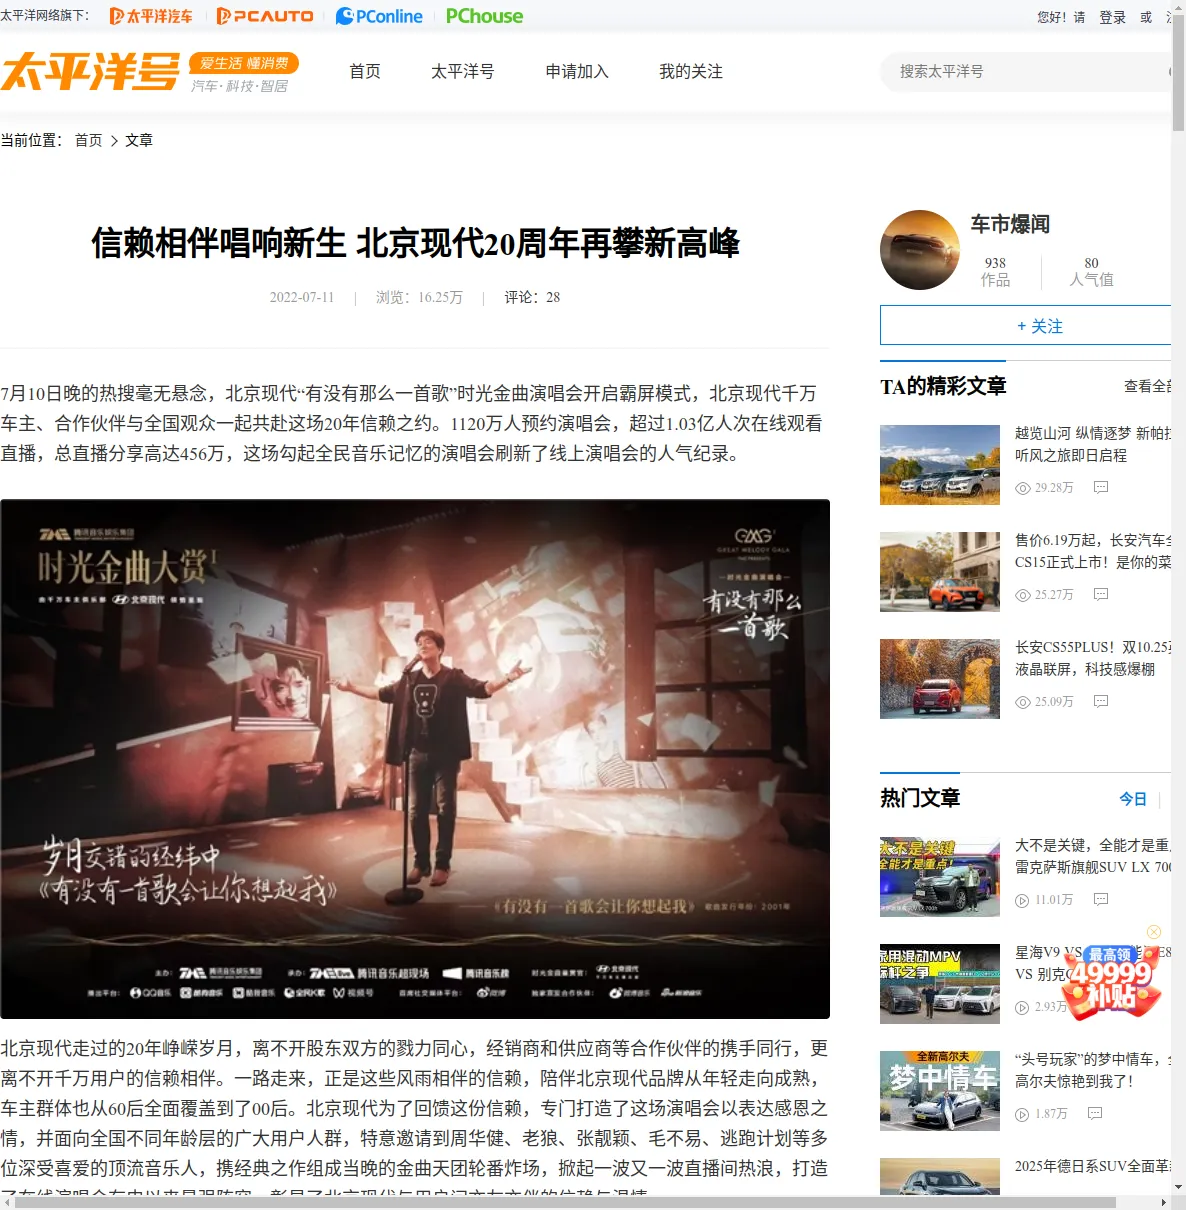This screenshot has width=1186, height=1210.
Task: Open the 最高领49999补贴 promotion badge
Action: pos(1113,982)
